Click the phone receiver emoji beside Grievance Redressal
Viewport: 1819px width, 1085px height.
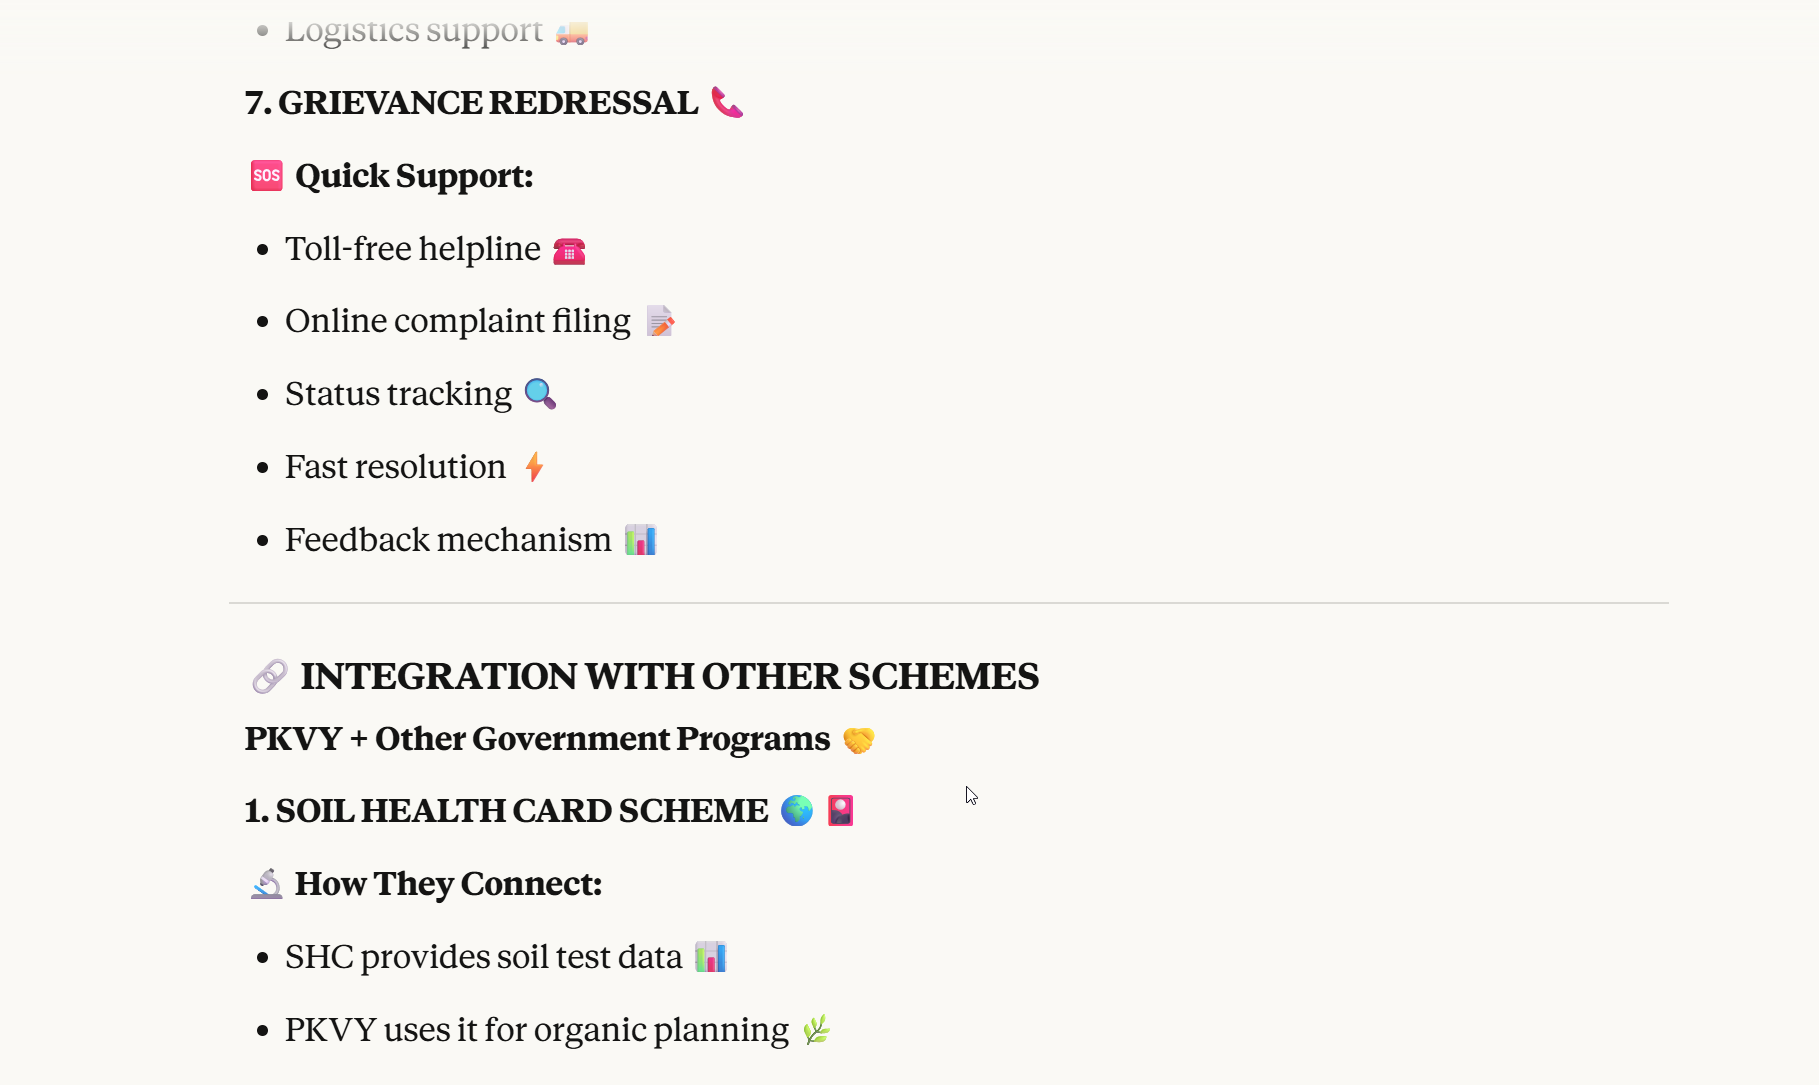[727, 102]
